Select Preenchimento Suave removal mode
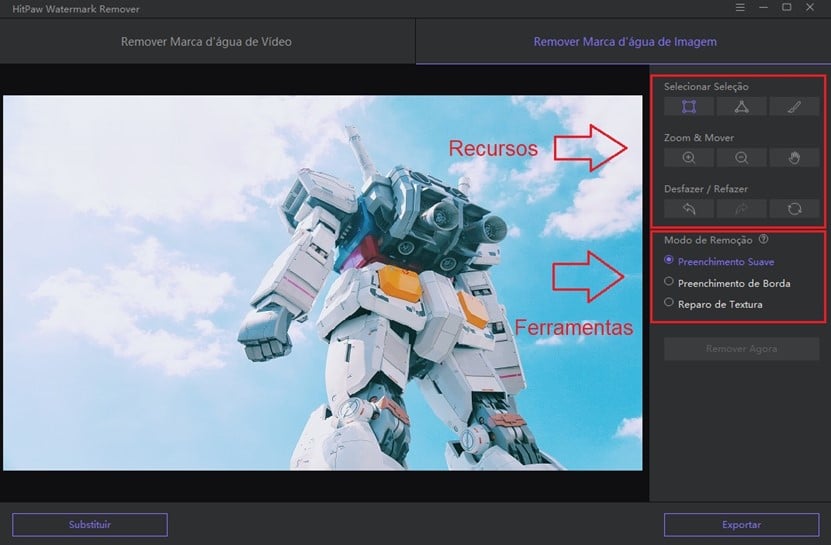This screenshot has width=831, height=545. tap(669, 261)
